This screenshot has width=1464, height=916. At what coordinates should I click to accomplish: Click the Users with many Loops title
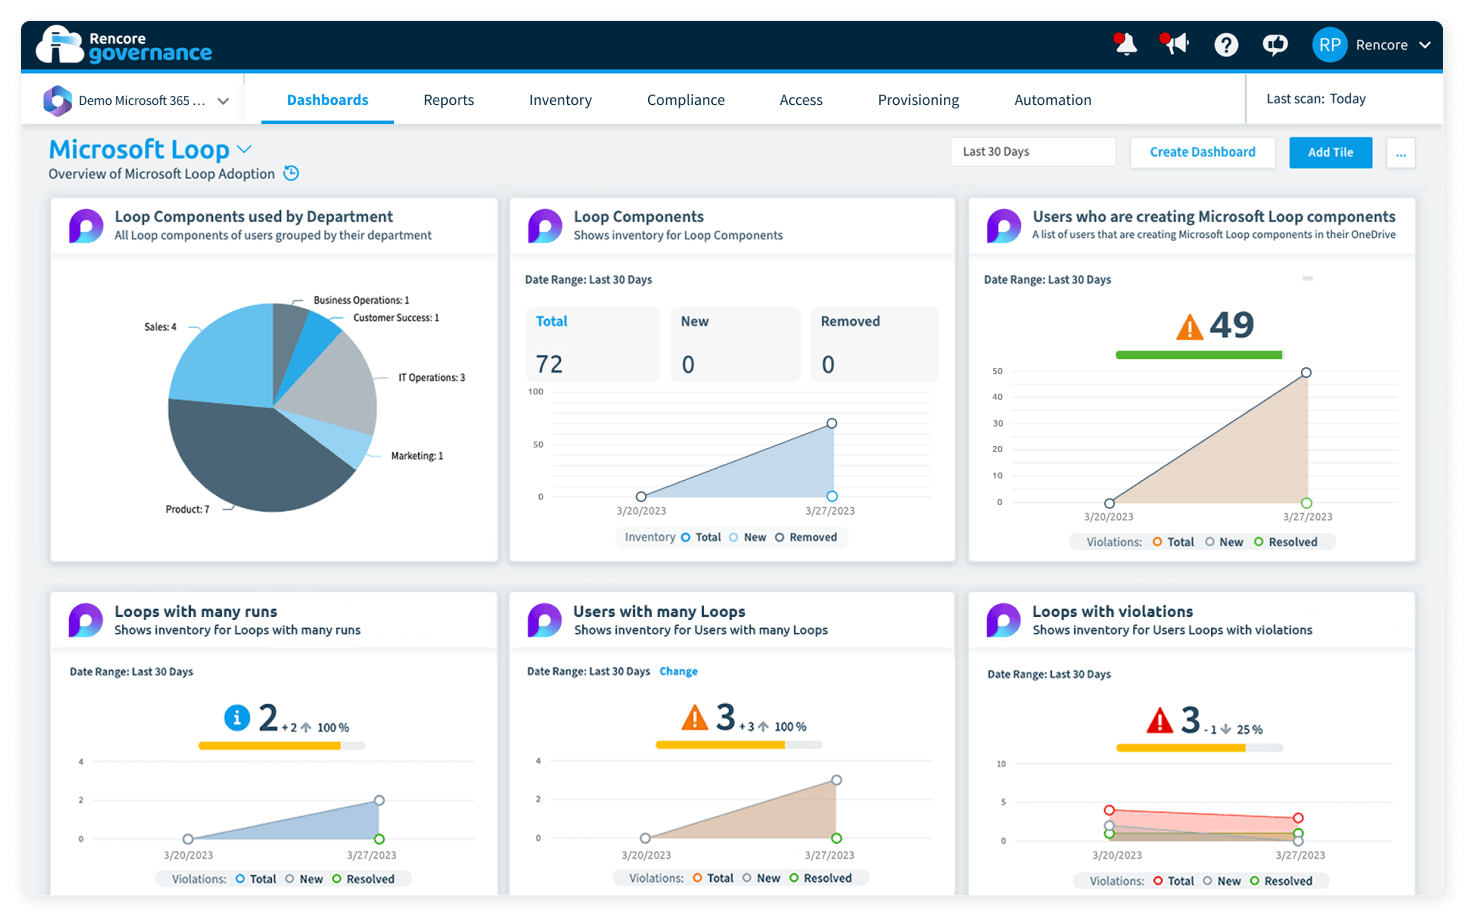click(x=659, y=611)
